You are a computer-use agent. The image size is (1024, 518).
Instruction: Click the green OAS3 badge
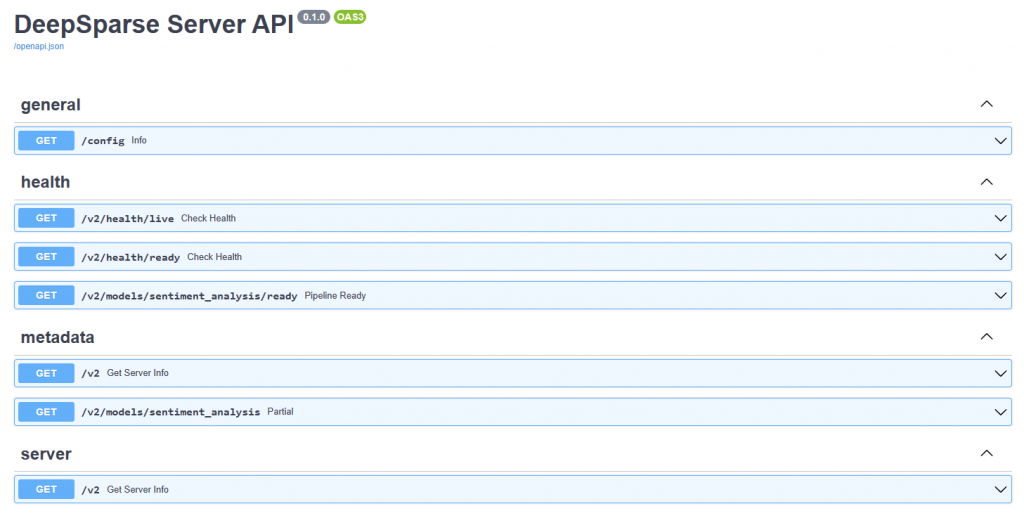point(350,17)
